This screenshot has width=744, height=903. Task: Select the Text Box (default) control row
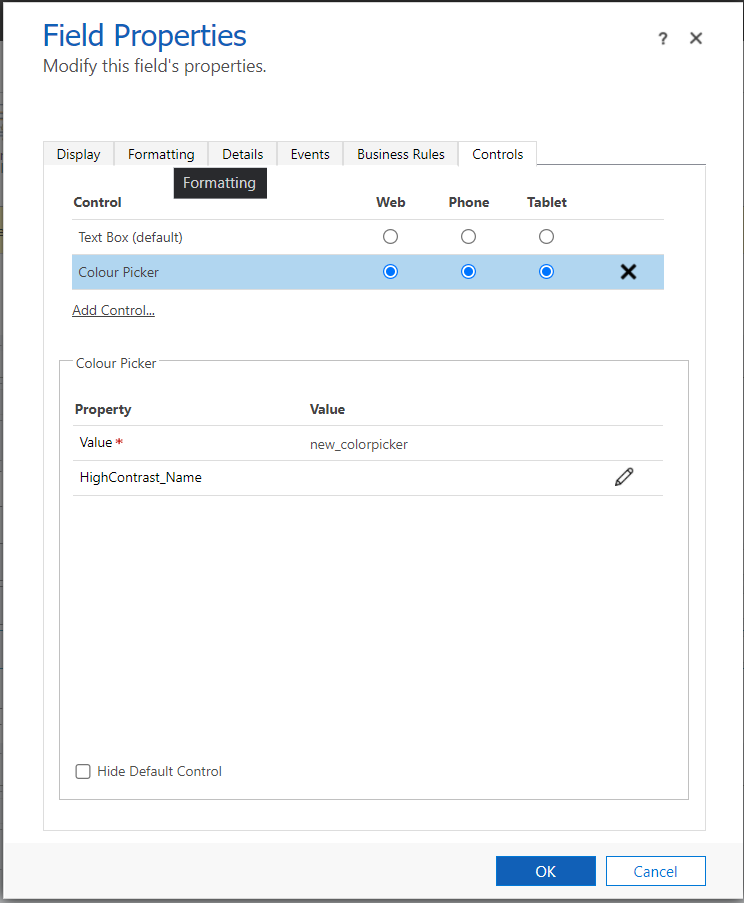[x=131, y=237]
